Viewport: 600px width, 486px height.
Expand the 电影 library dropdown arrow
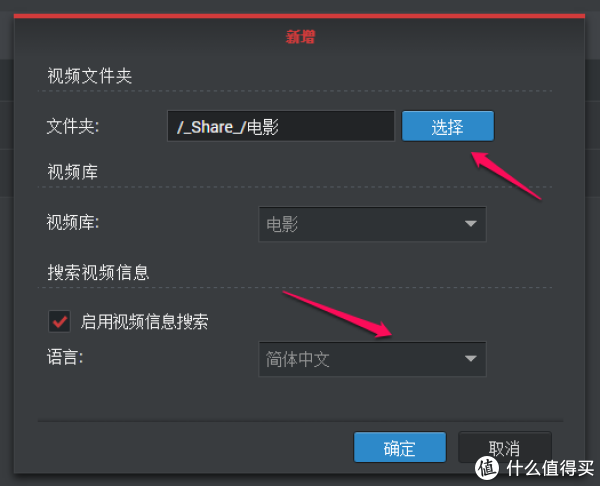tap(470, 224)
